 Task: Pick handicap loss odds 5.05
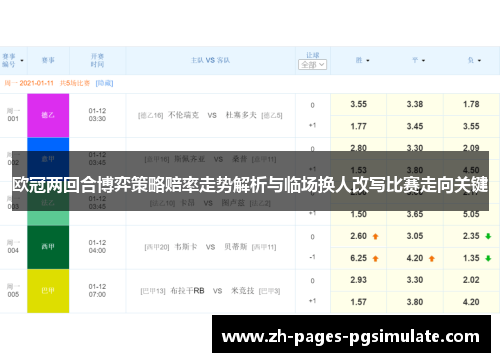pos(471,214)
